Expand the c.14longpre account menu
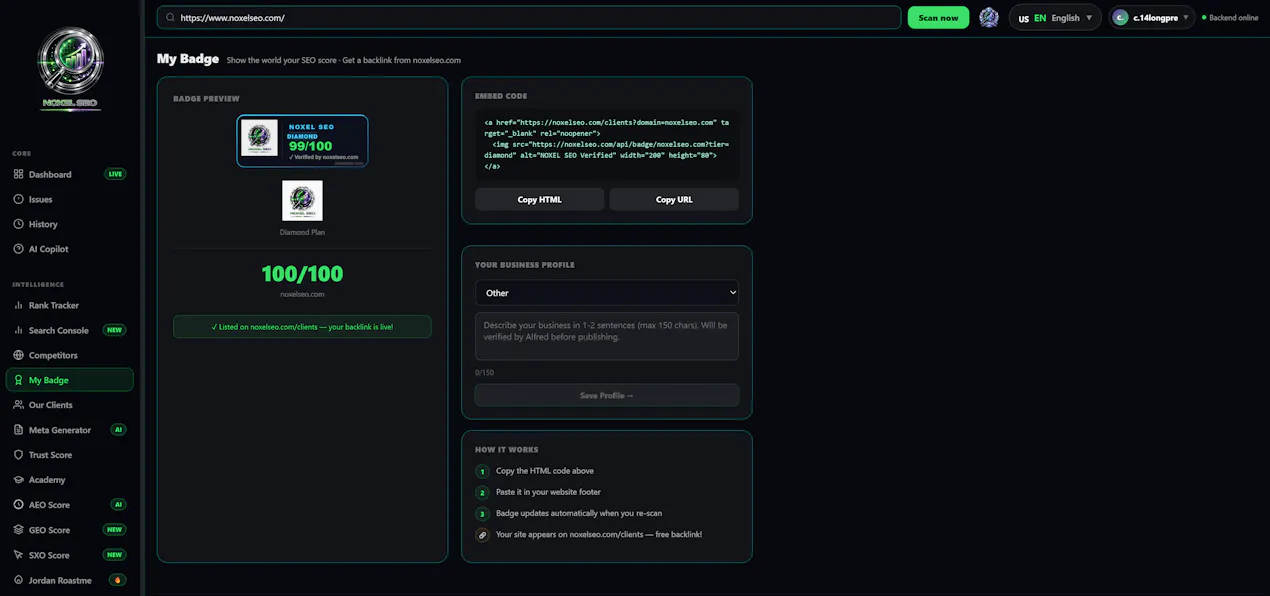This screenshot has height=596, width=1270. (x=1151, y=18)
